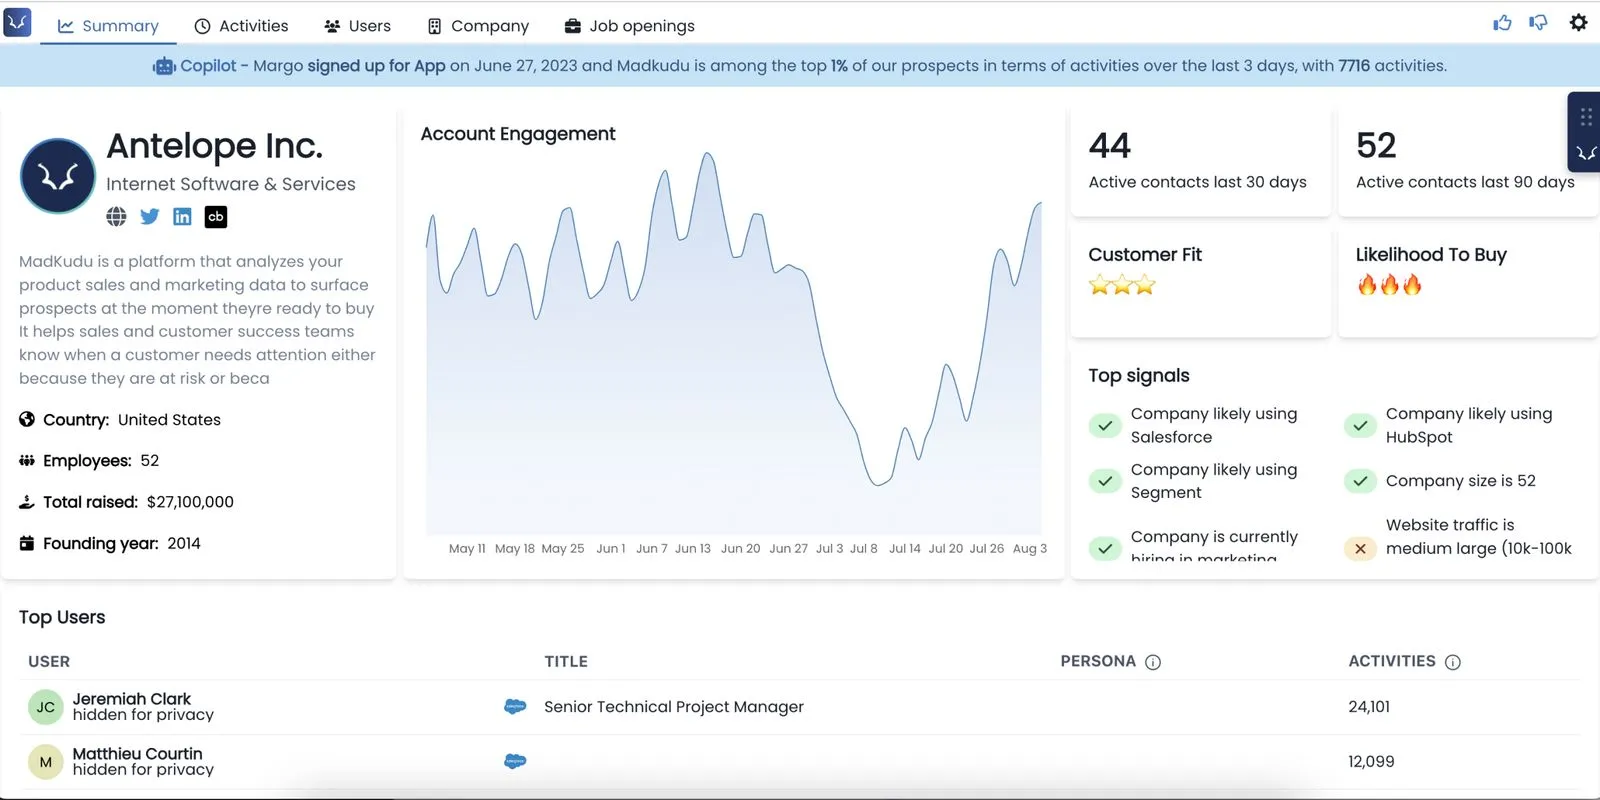Click the icon beside Total raised
1600x800 pixels.
(27, 502)
